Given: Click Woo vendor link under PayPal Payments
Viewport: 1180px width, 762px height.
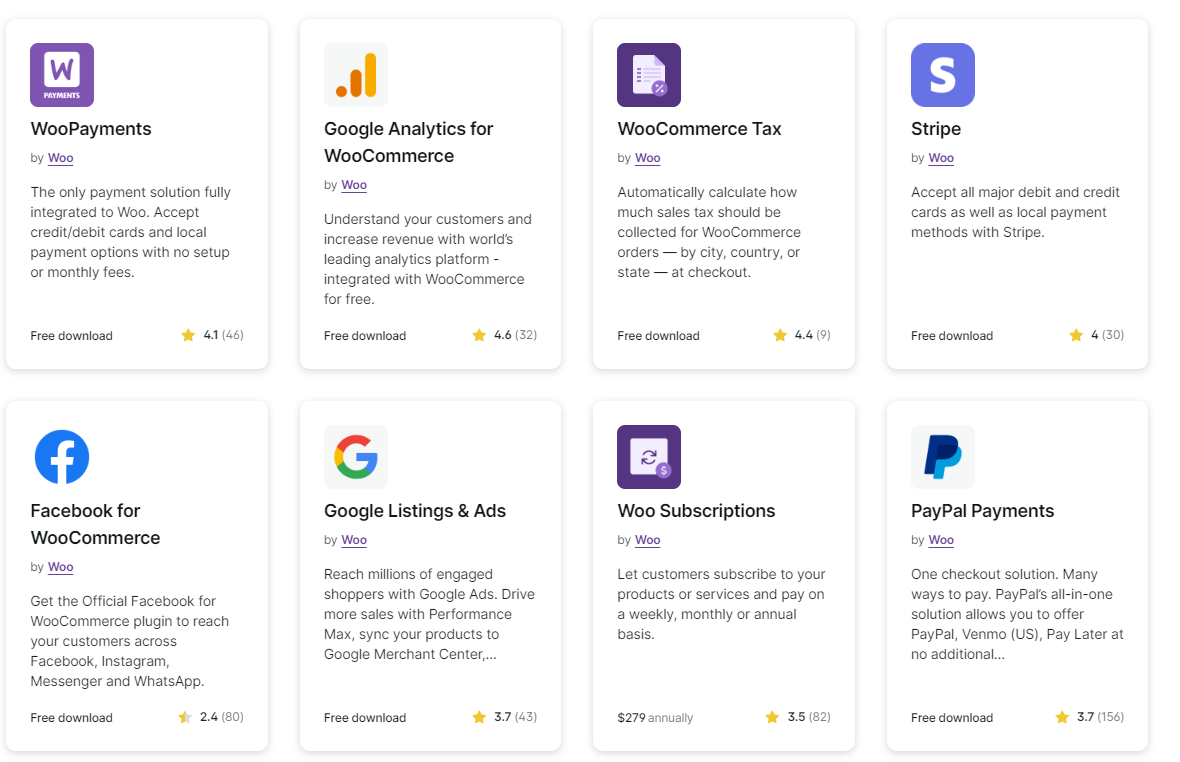Looking at the screenshot, I should [x=941, y=540].
